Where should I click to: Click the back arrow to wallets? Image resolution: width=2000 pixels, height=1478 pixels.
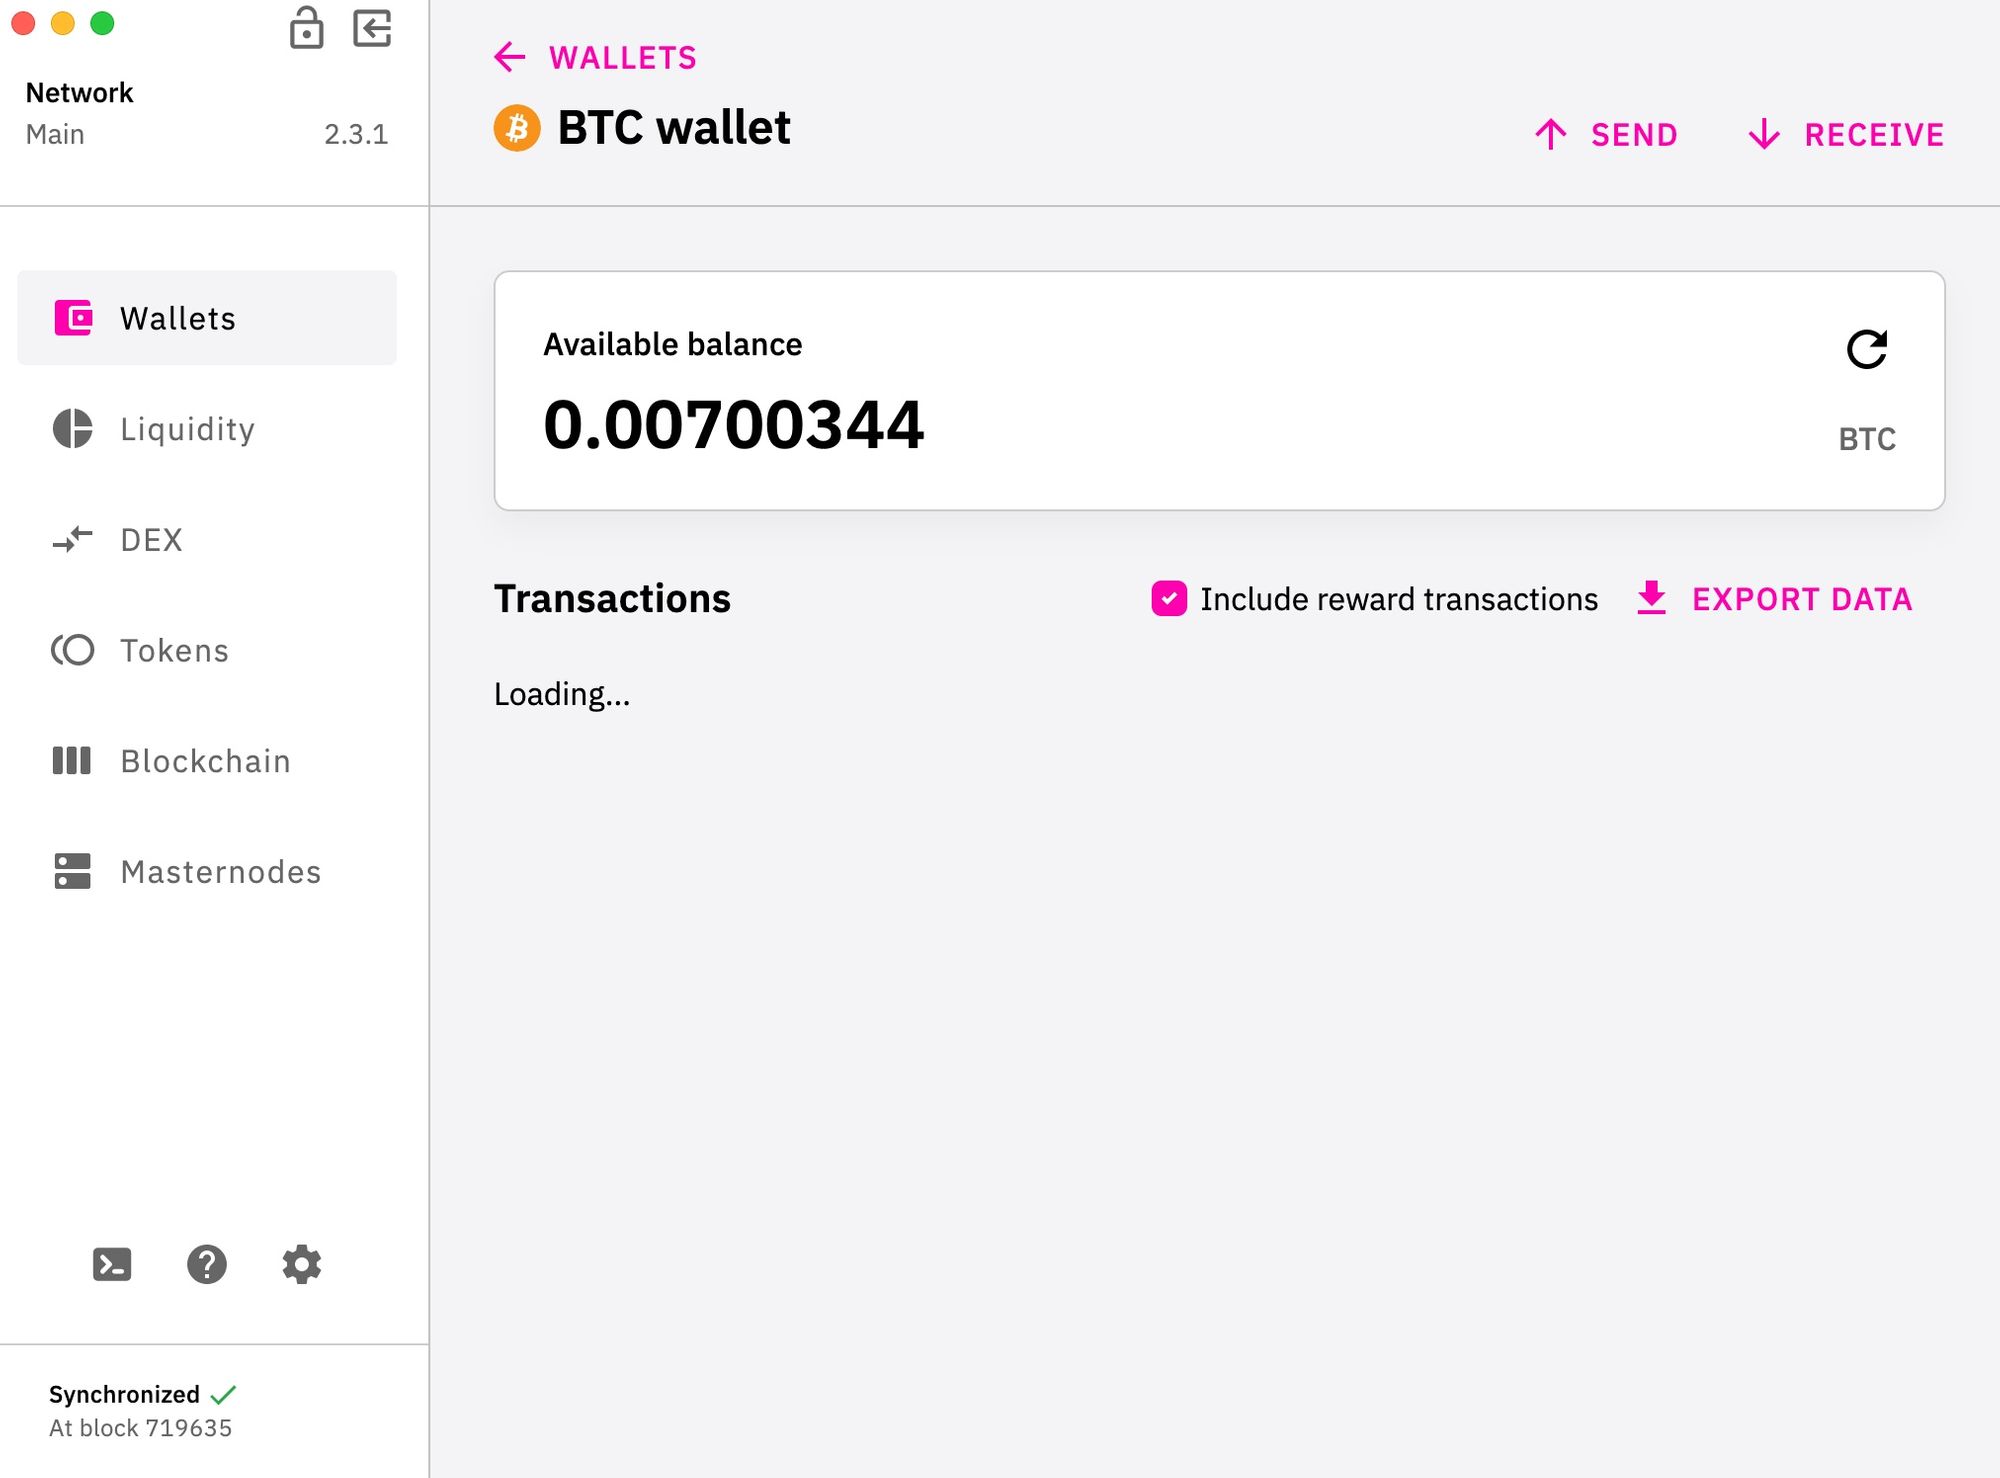[510, 57]
